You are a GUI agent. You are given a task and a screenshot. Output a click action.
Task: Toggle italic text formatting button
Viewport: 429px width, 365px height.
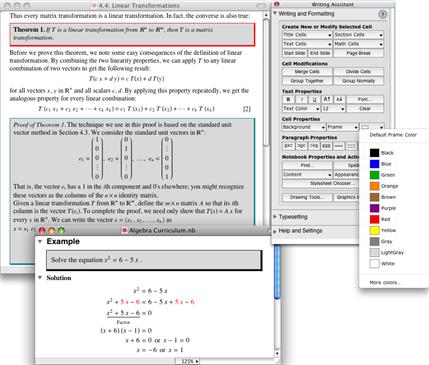301,99
